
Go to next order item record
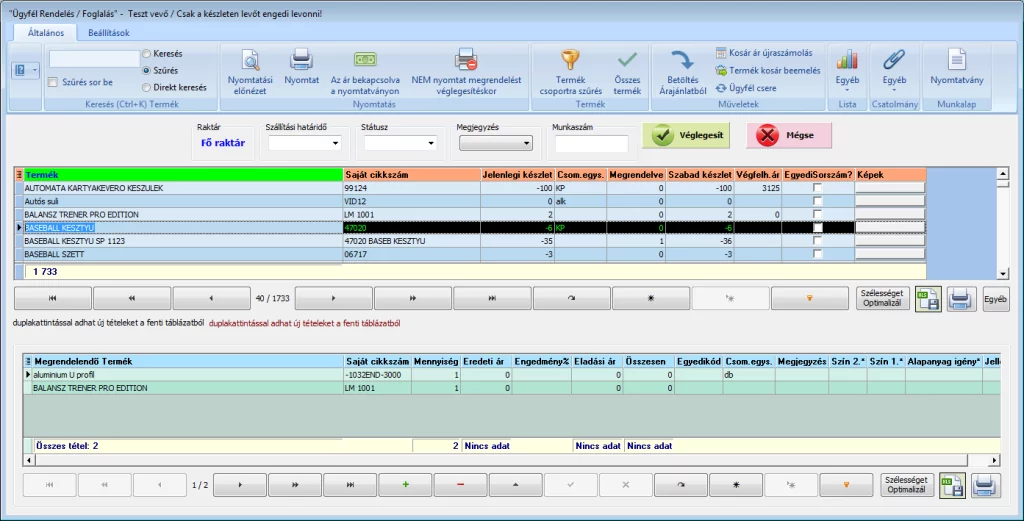coord(240,485)
